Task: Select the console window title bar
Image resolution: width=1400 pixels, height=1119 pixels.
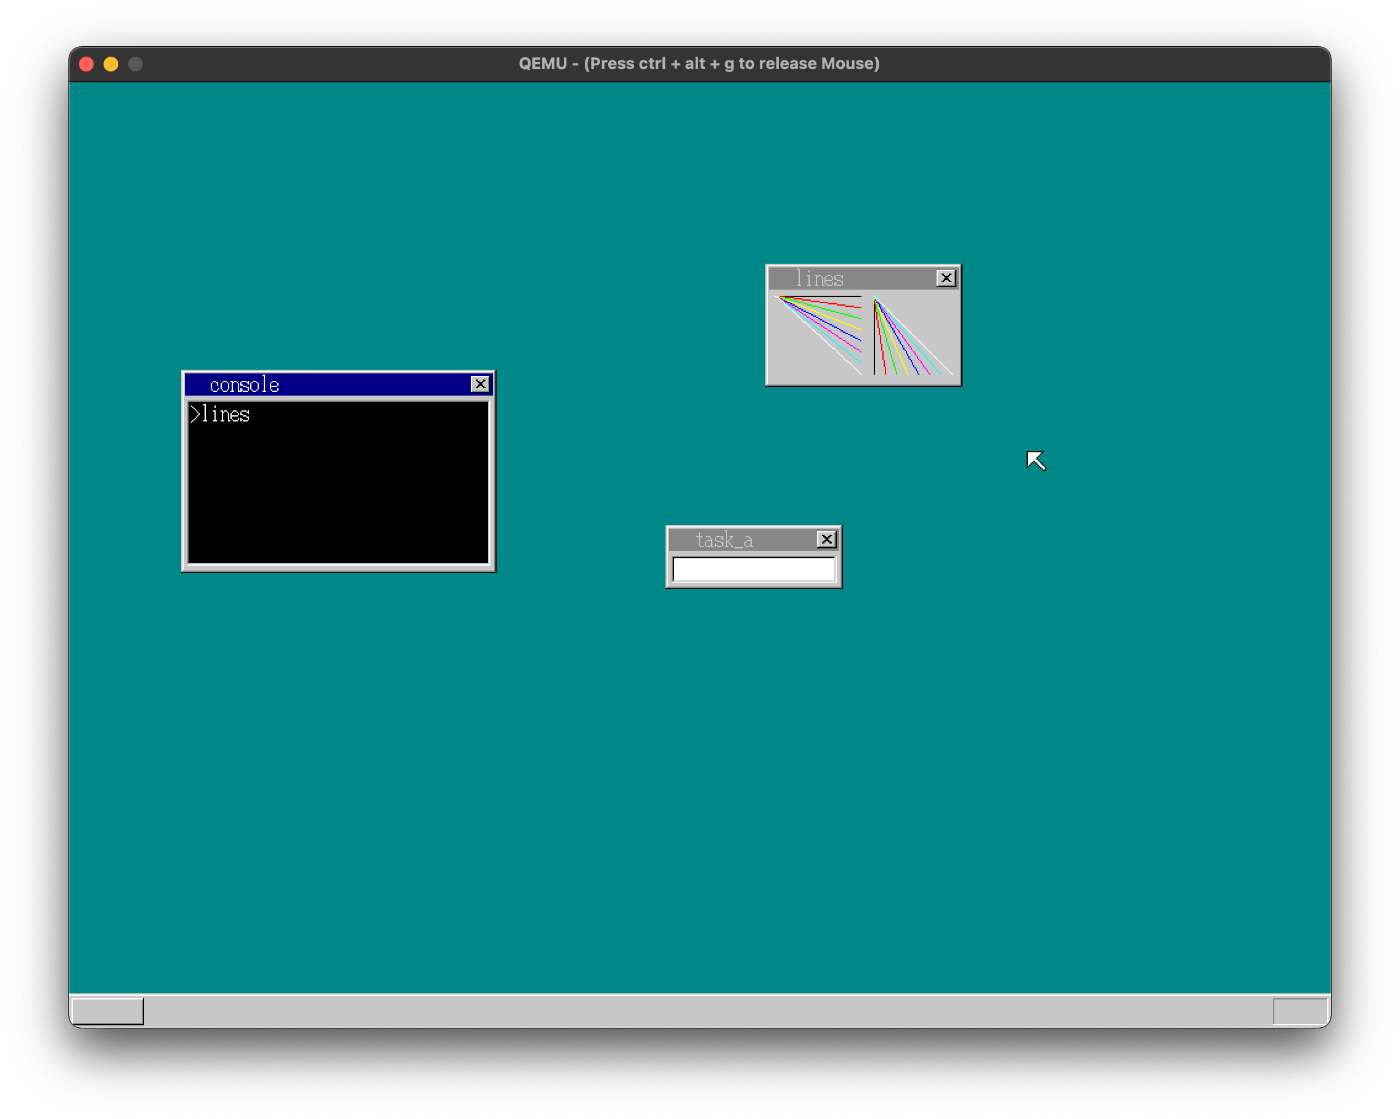Action: (x=338, y=385)
